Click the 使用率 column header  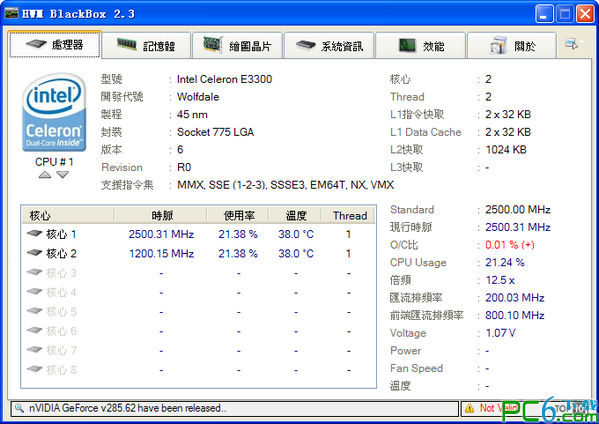tap(238, 215)
